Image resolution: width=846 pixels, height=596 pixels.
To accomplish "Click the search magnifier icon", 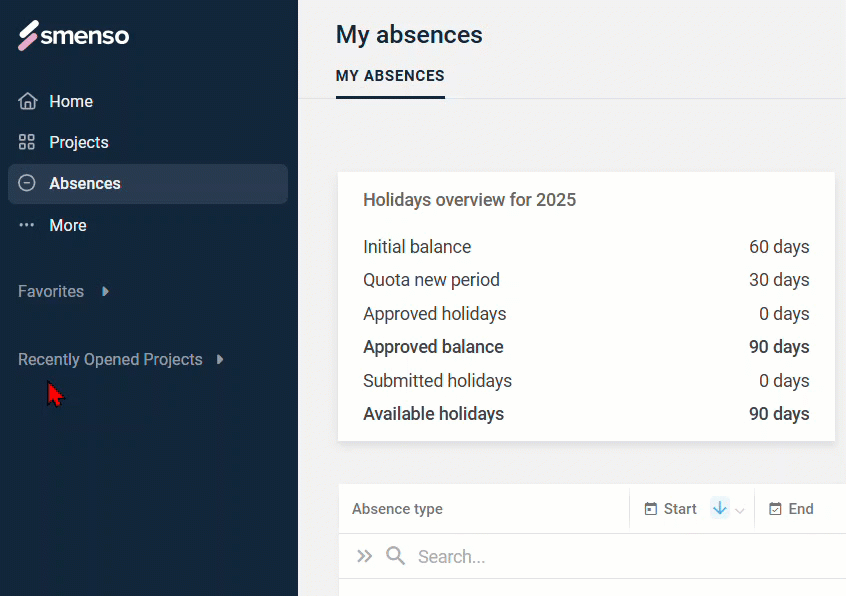I will click(x=395, y=556).
